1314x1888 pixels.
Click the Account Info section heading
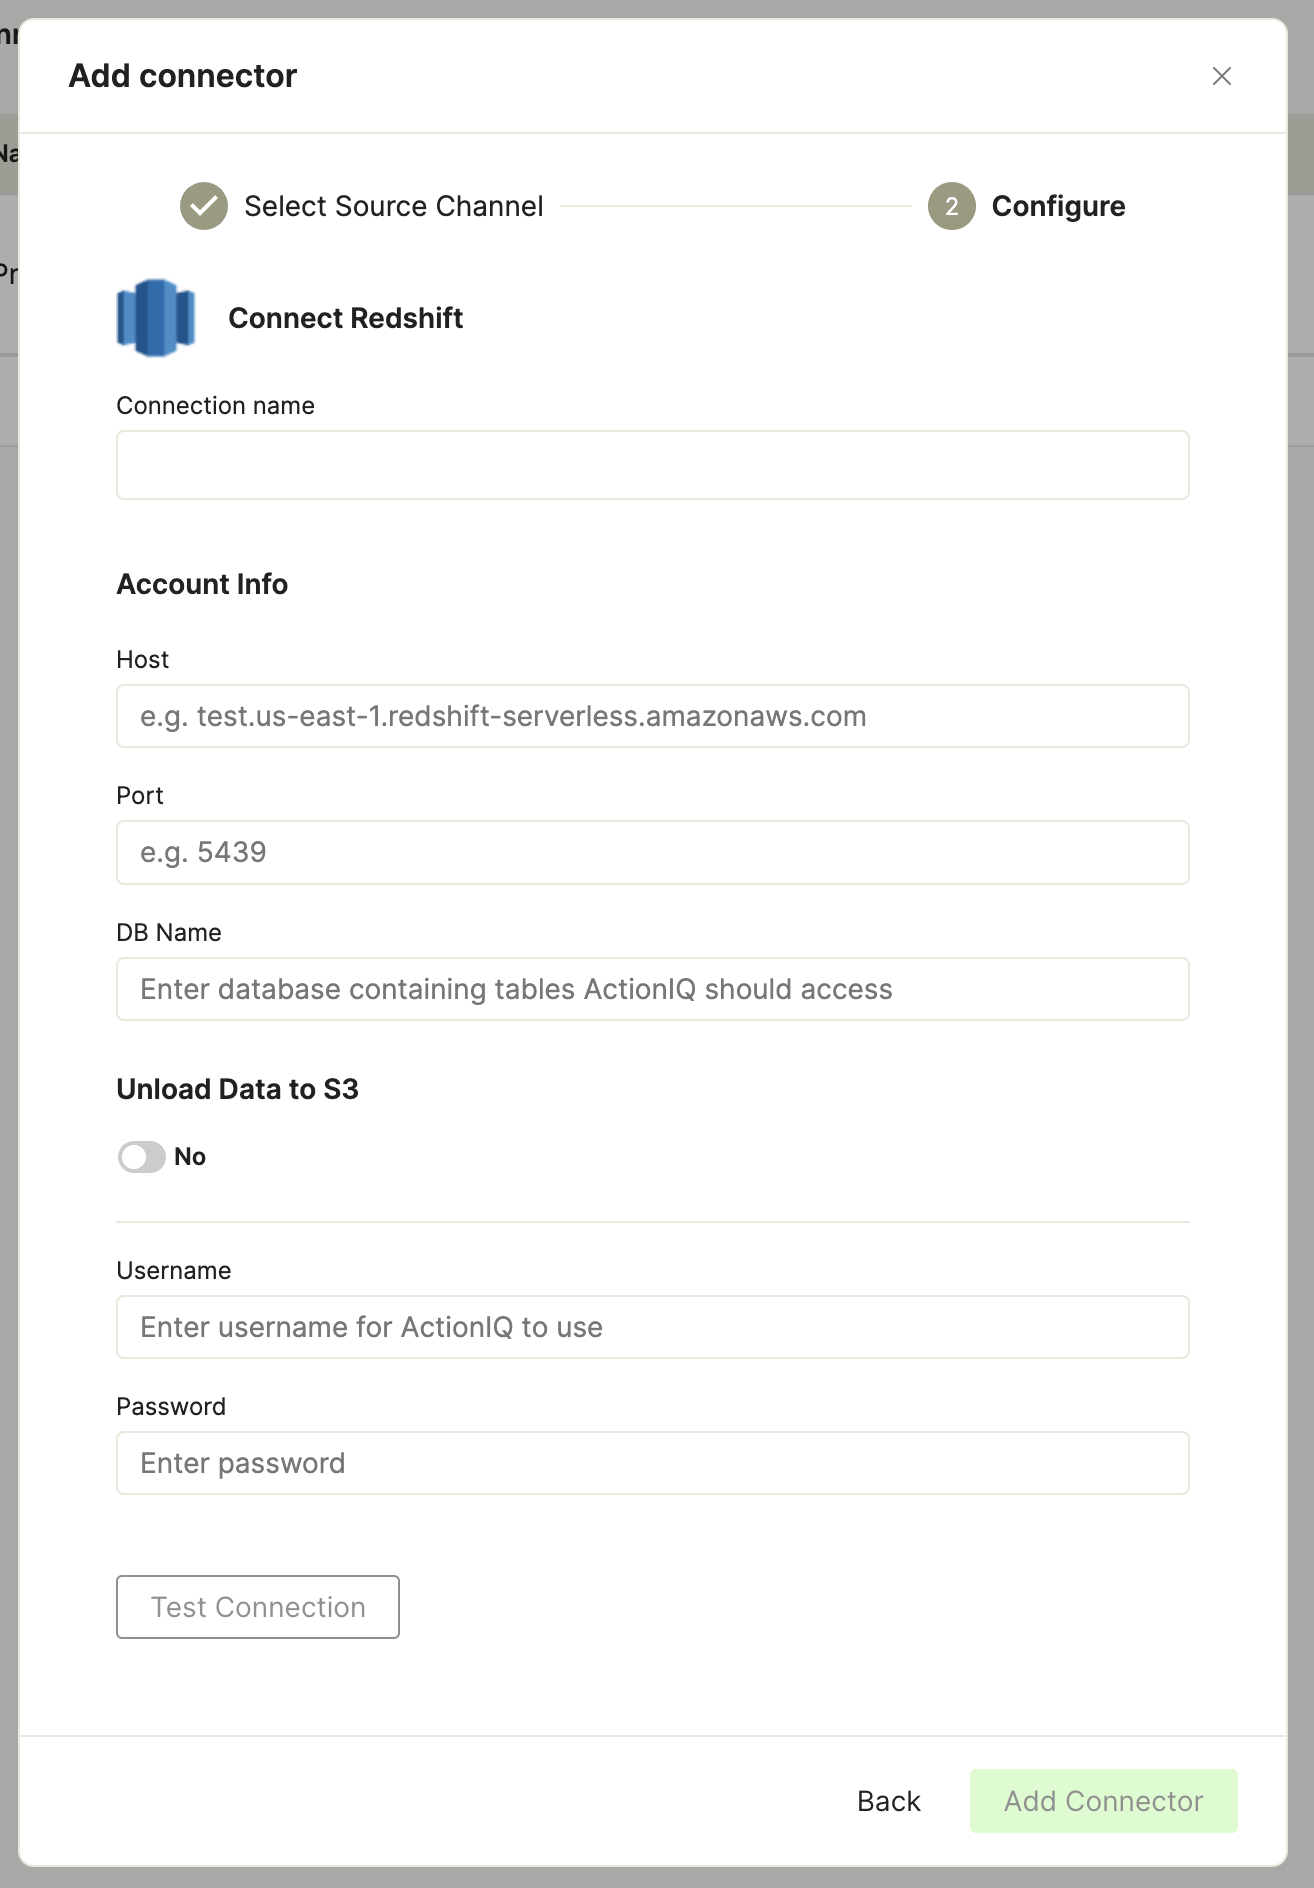202,584
